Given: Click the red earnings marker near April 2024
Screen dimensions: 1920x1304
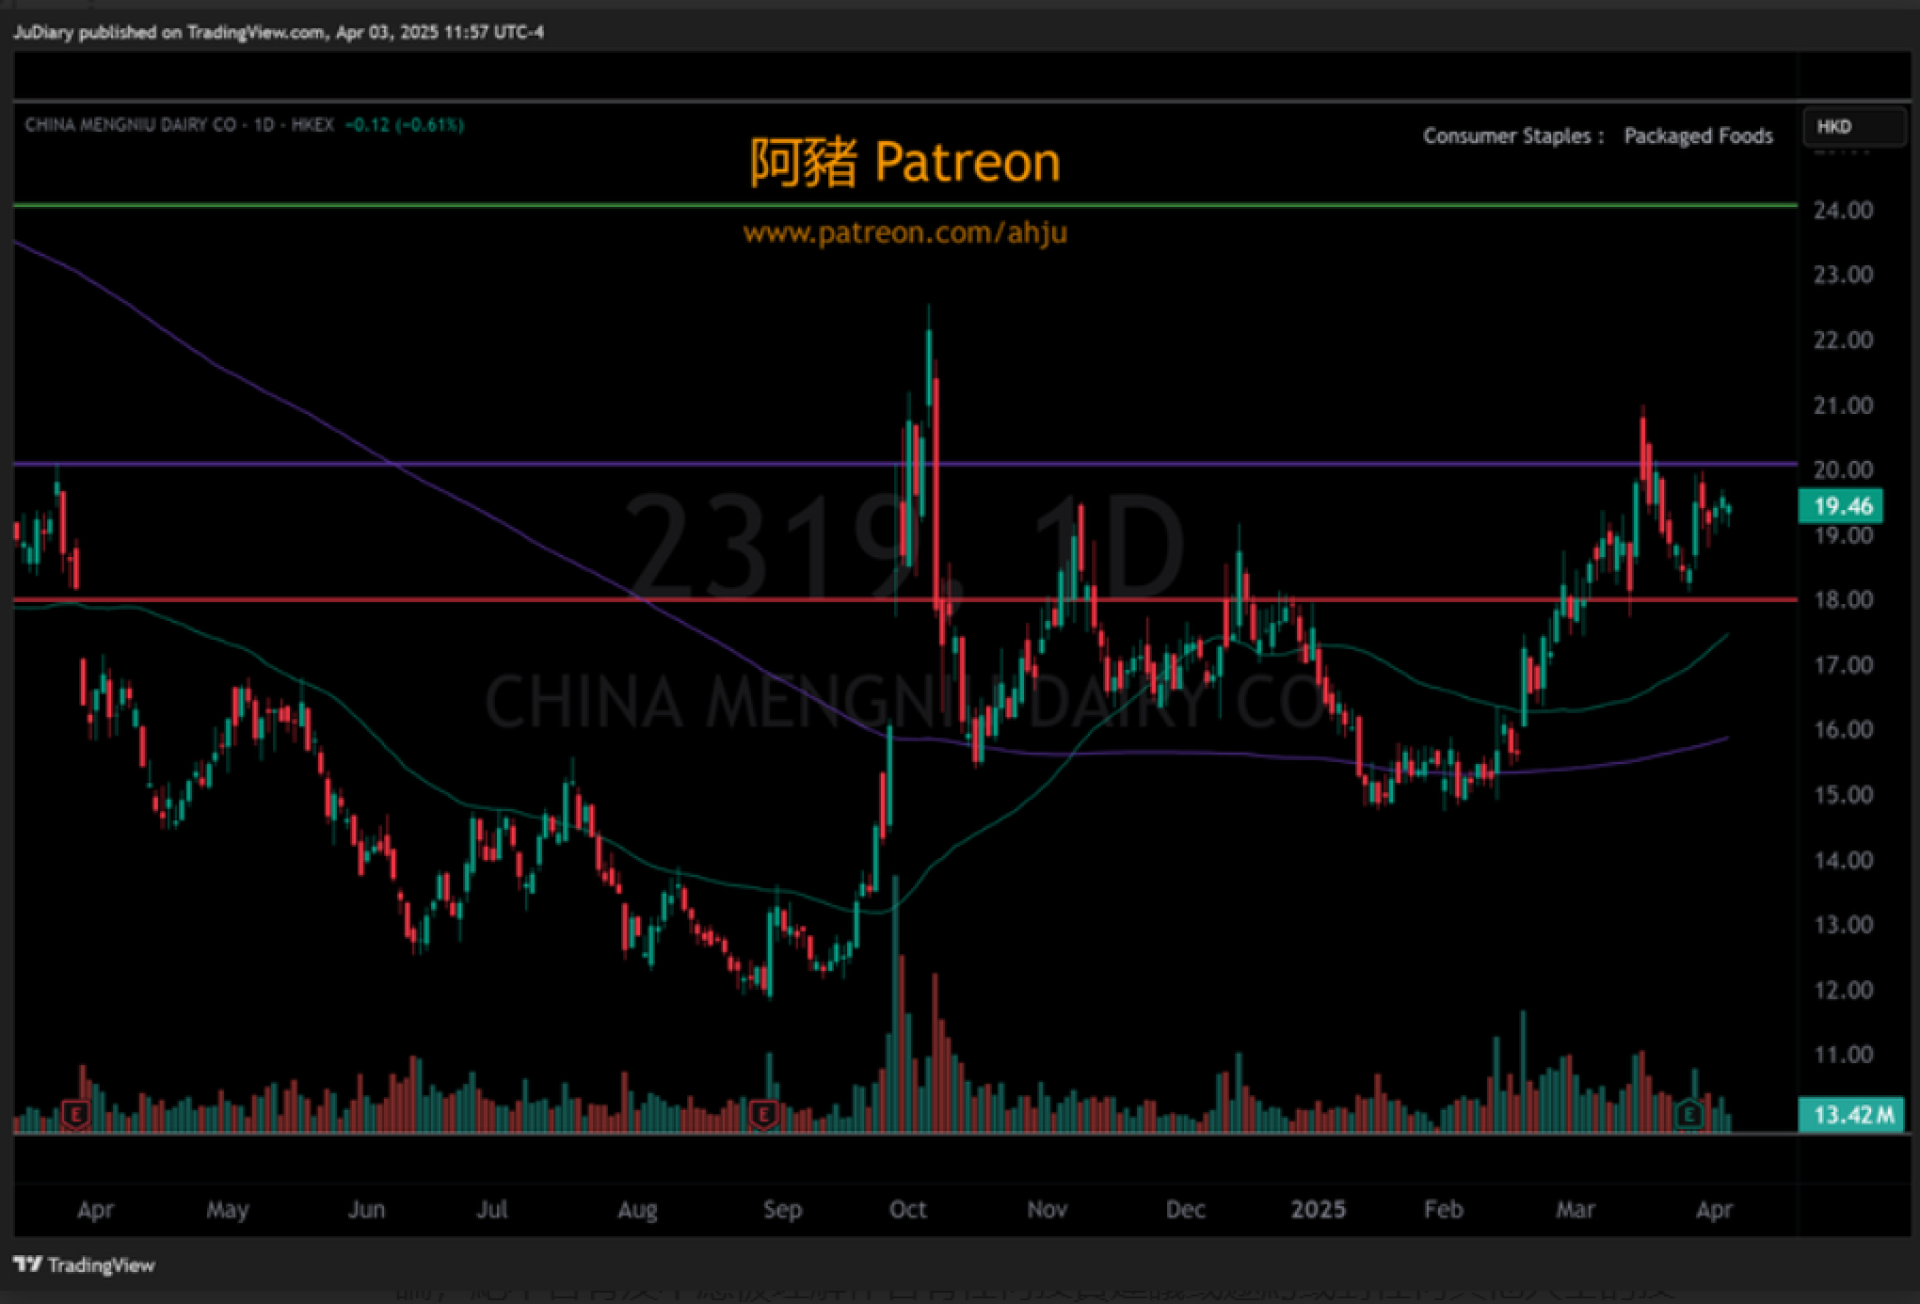Looking at the screenshot, I should [x=76, y=1113].
